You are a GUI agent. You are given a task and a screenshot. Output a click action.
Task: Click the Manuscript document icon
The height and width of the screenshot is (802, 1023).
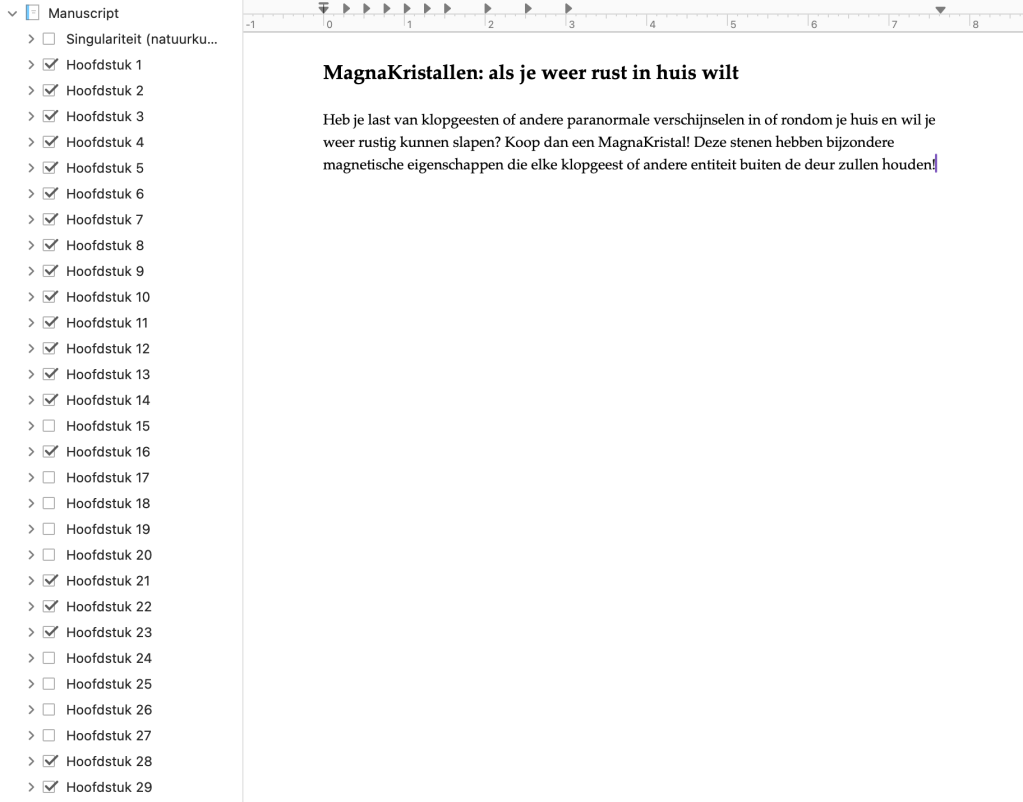tap(30, 14)
